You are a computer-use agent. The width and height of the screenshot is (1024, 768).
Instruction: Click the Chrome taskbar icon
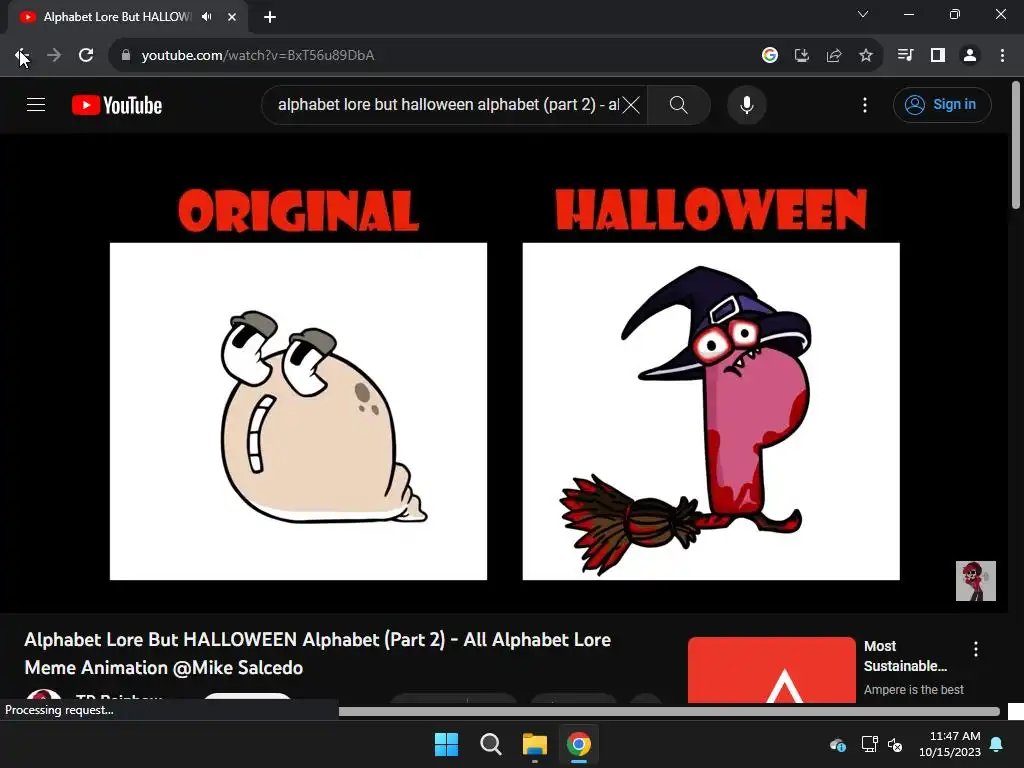tap(579, 744)
